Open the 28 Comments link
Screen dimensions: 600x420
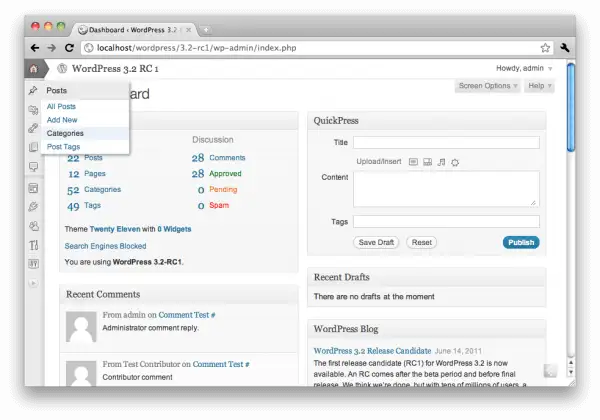(x=227, y=158)
